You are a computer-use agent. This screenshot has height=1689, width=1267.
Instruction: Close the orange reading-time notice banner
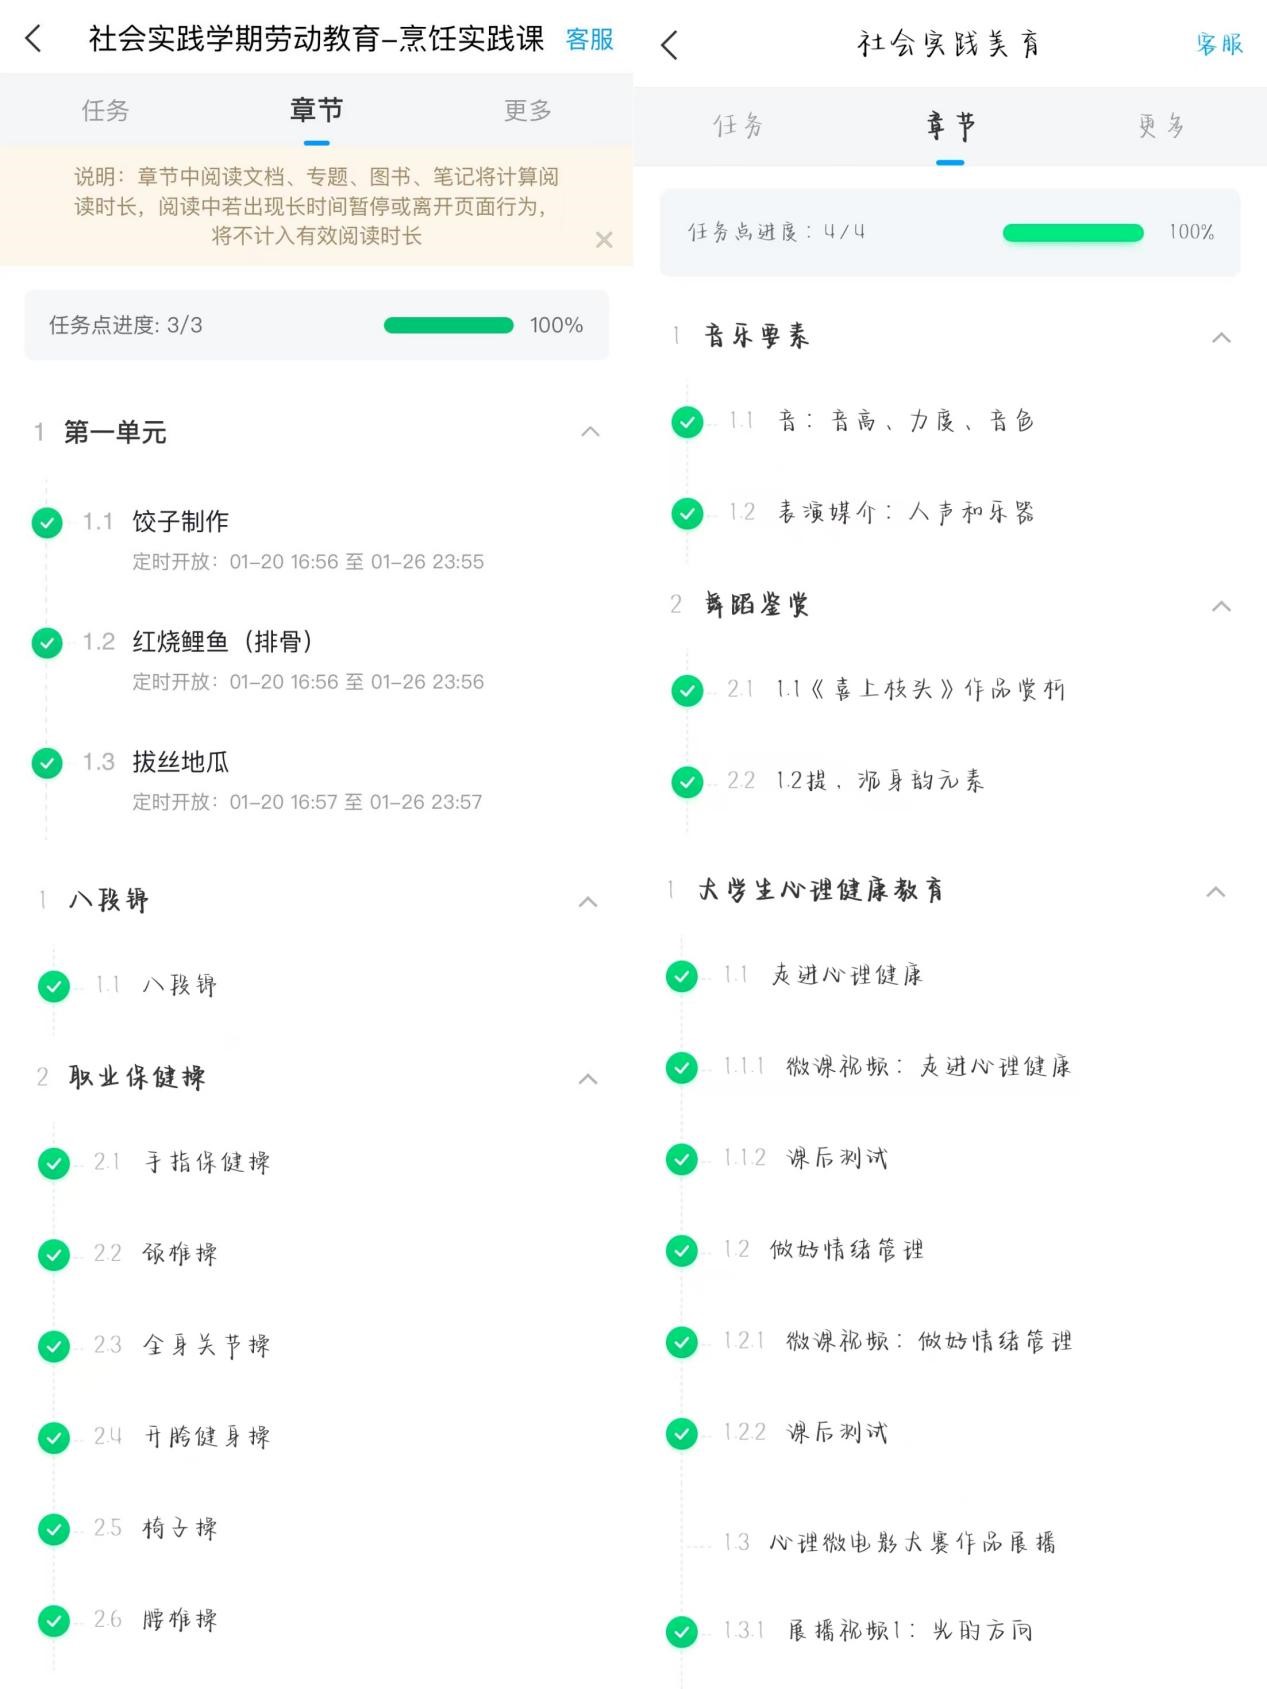click(x=604, y=240)
